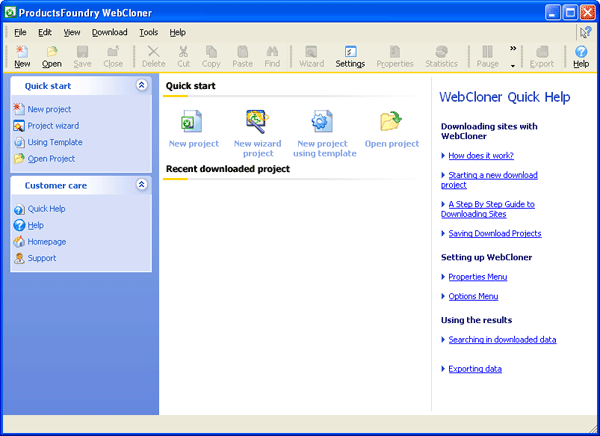
Task: Open Searching in downloaded data link
Action: click(x=502, y=340)
